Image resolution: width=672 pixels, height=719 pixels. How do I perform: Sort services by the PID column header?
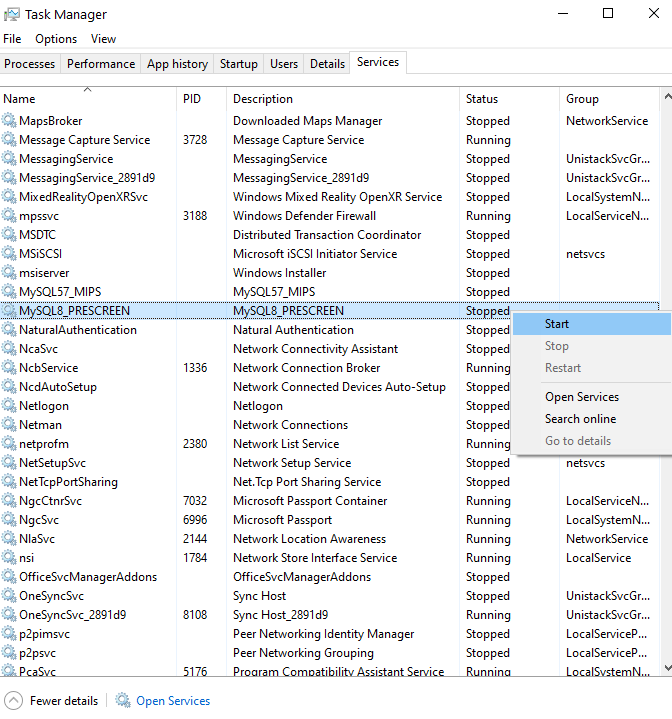(x=202, y=99)
